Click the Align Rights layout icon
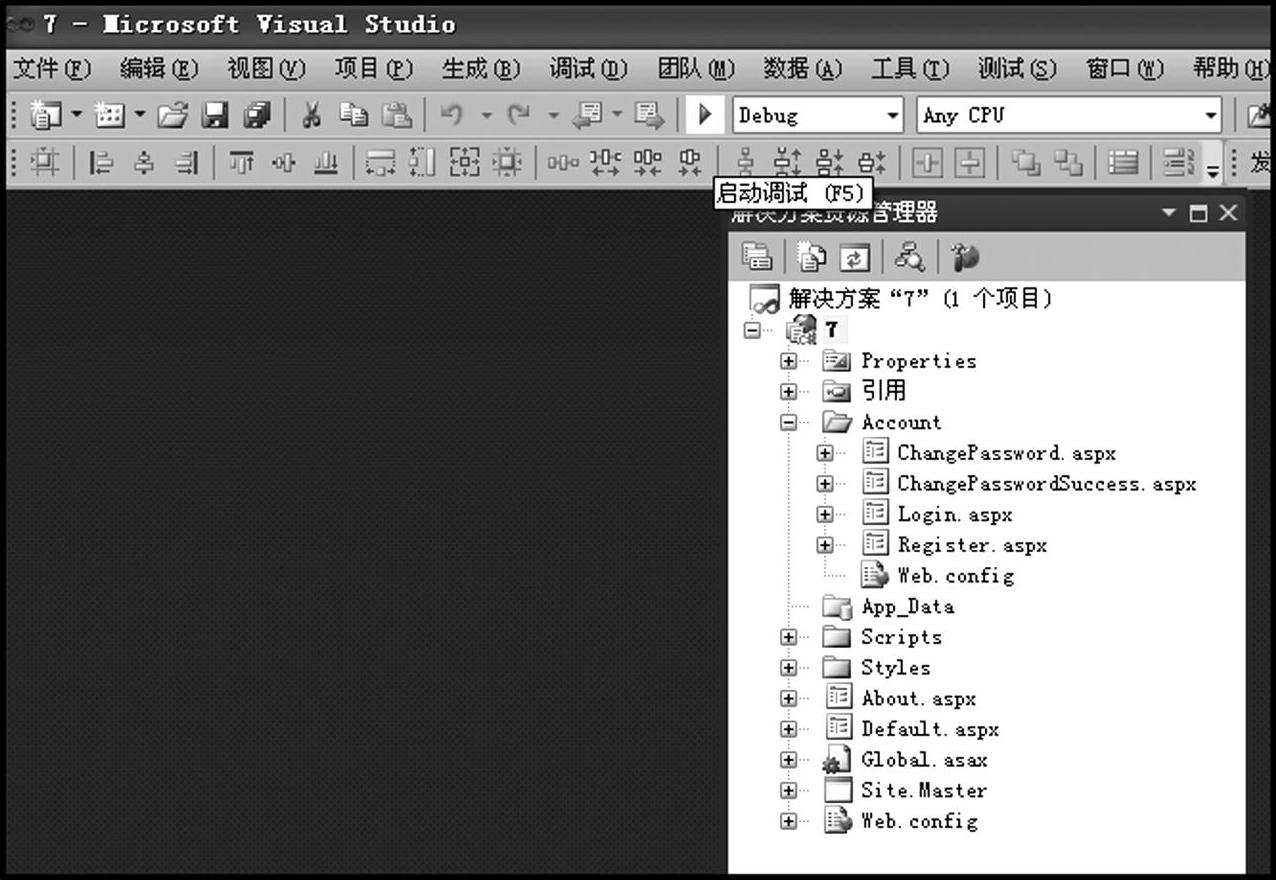1276x880 pixels. pos(187,162)
